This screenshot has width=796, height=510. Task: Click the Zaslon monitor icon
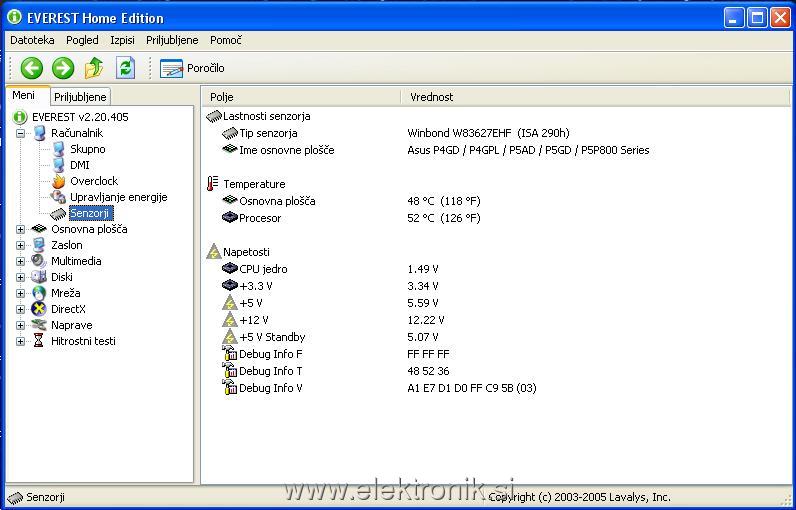39,245
